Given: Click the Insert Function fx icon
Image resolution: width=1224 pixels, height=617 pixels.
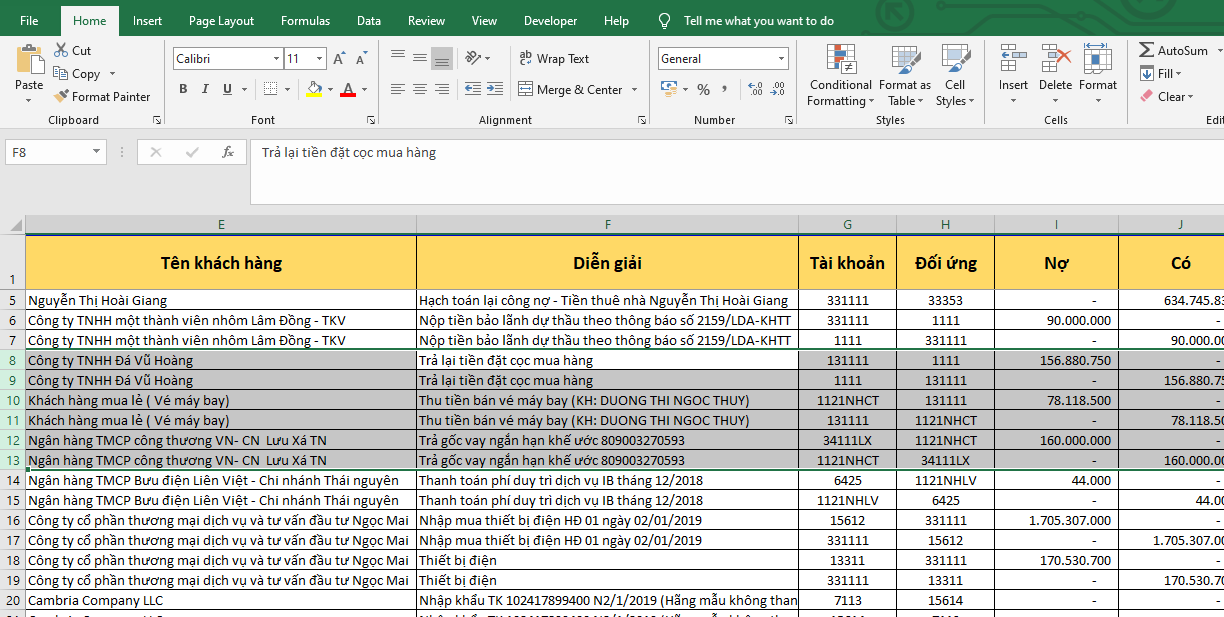Looking at the screenshot, I should [x=228, y=152].
